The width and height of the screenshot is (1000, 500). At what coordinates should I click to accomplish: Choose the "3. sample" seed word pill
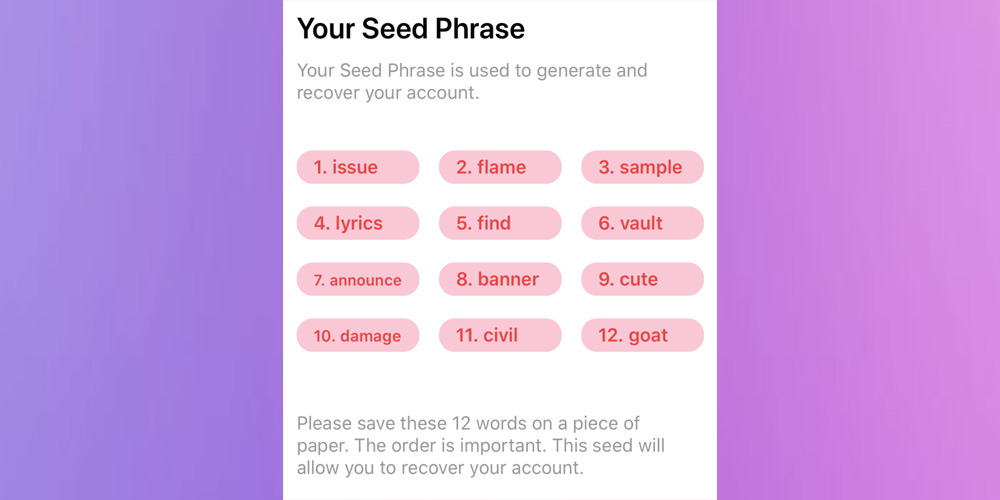(x=642, y=167)
